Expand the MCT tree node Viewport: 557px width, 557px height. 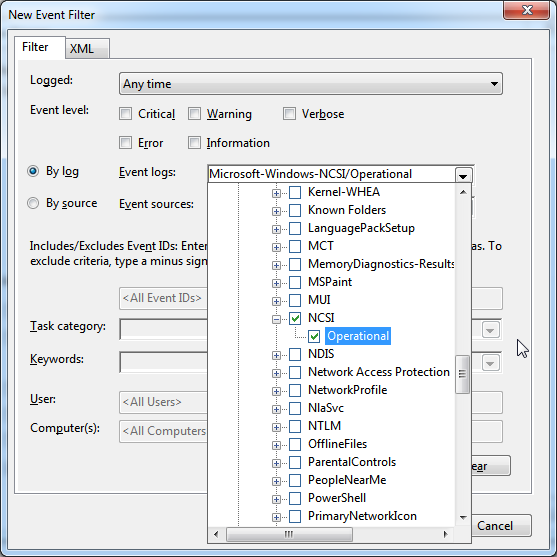(276, 247)
